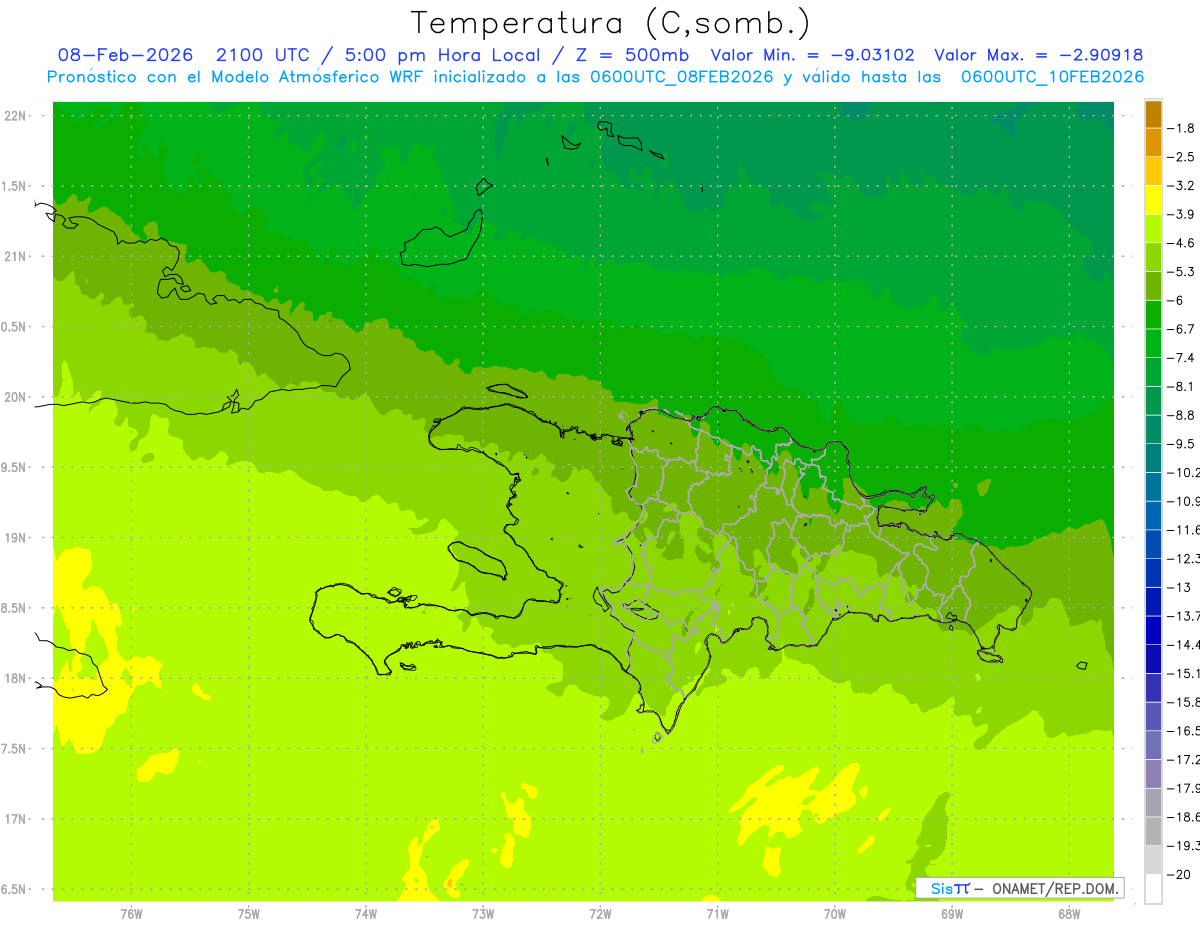
Task: Click the dark blue legend swatch between -13.7 and -14.4
Action: coord(1153,631)
